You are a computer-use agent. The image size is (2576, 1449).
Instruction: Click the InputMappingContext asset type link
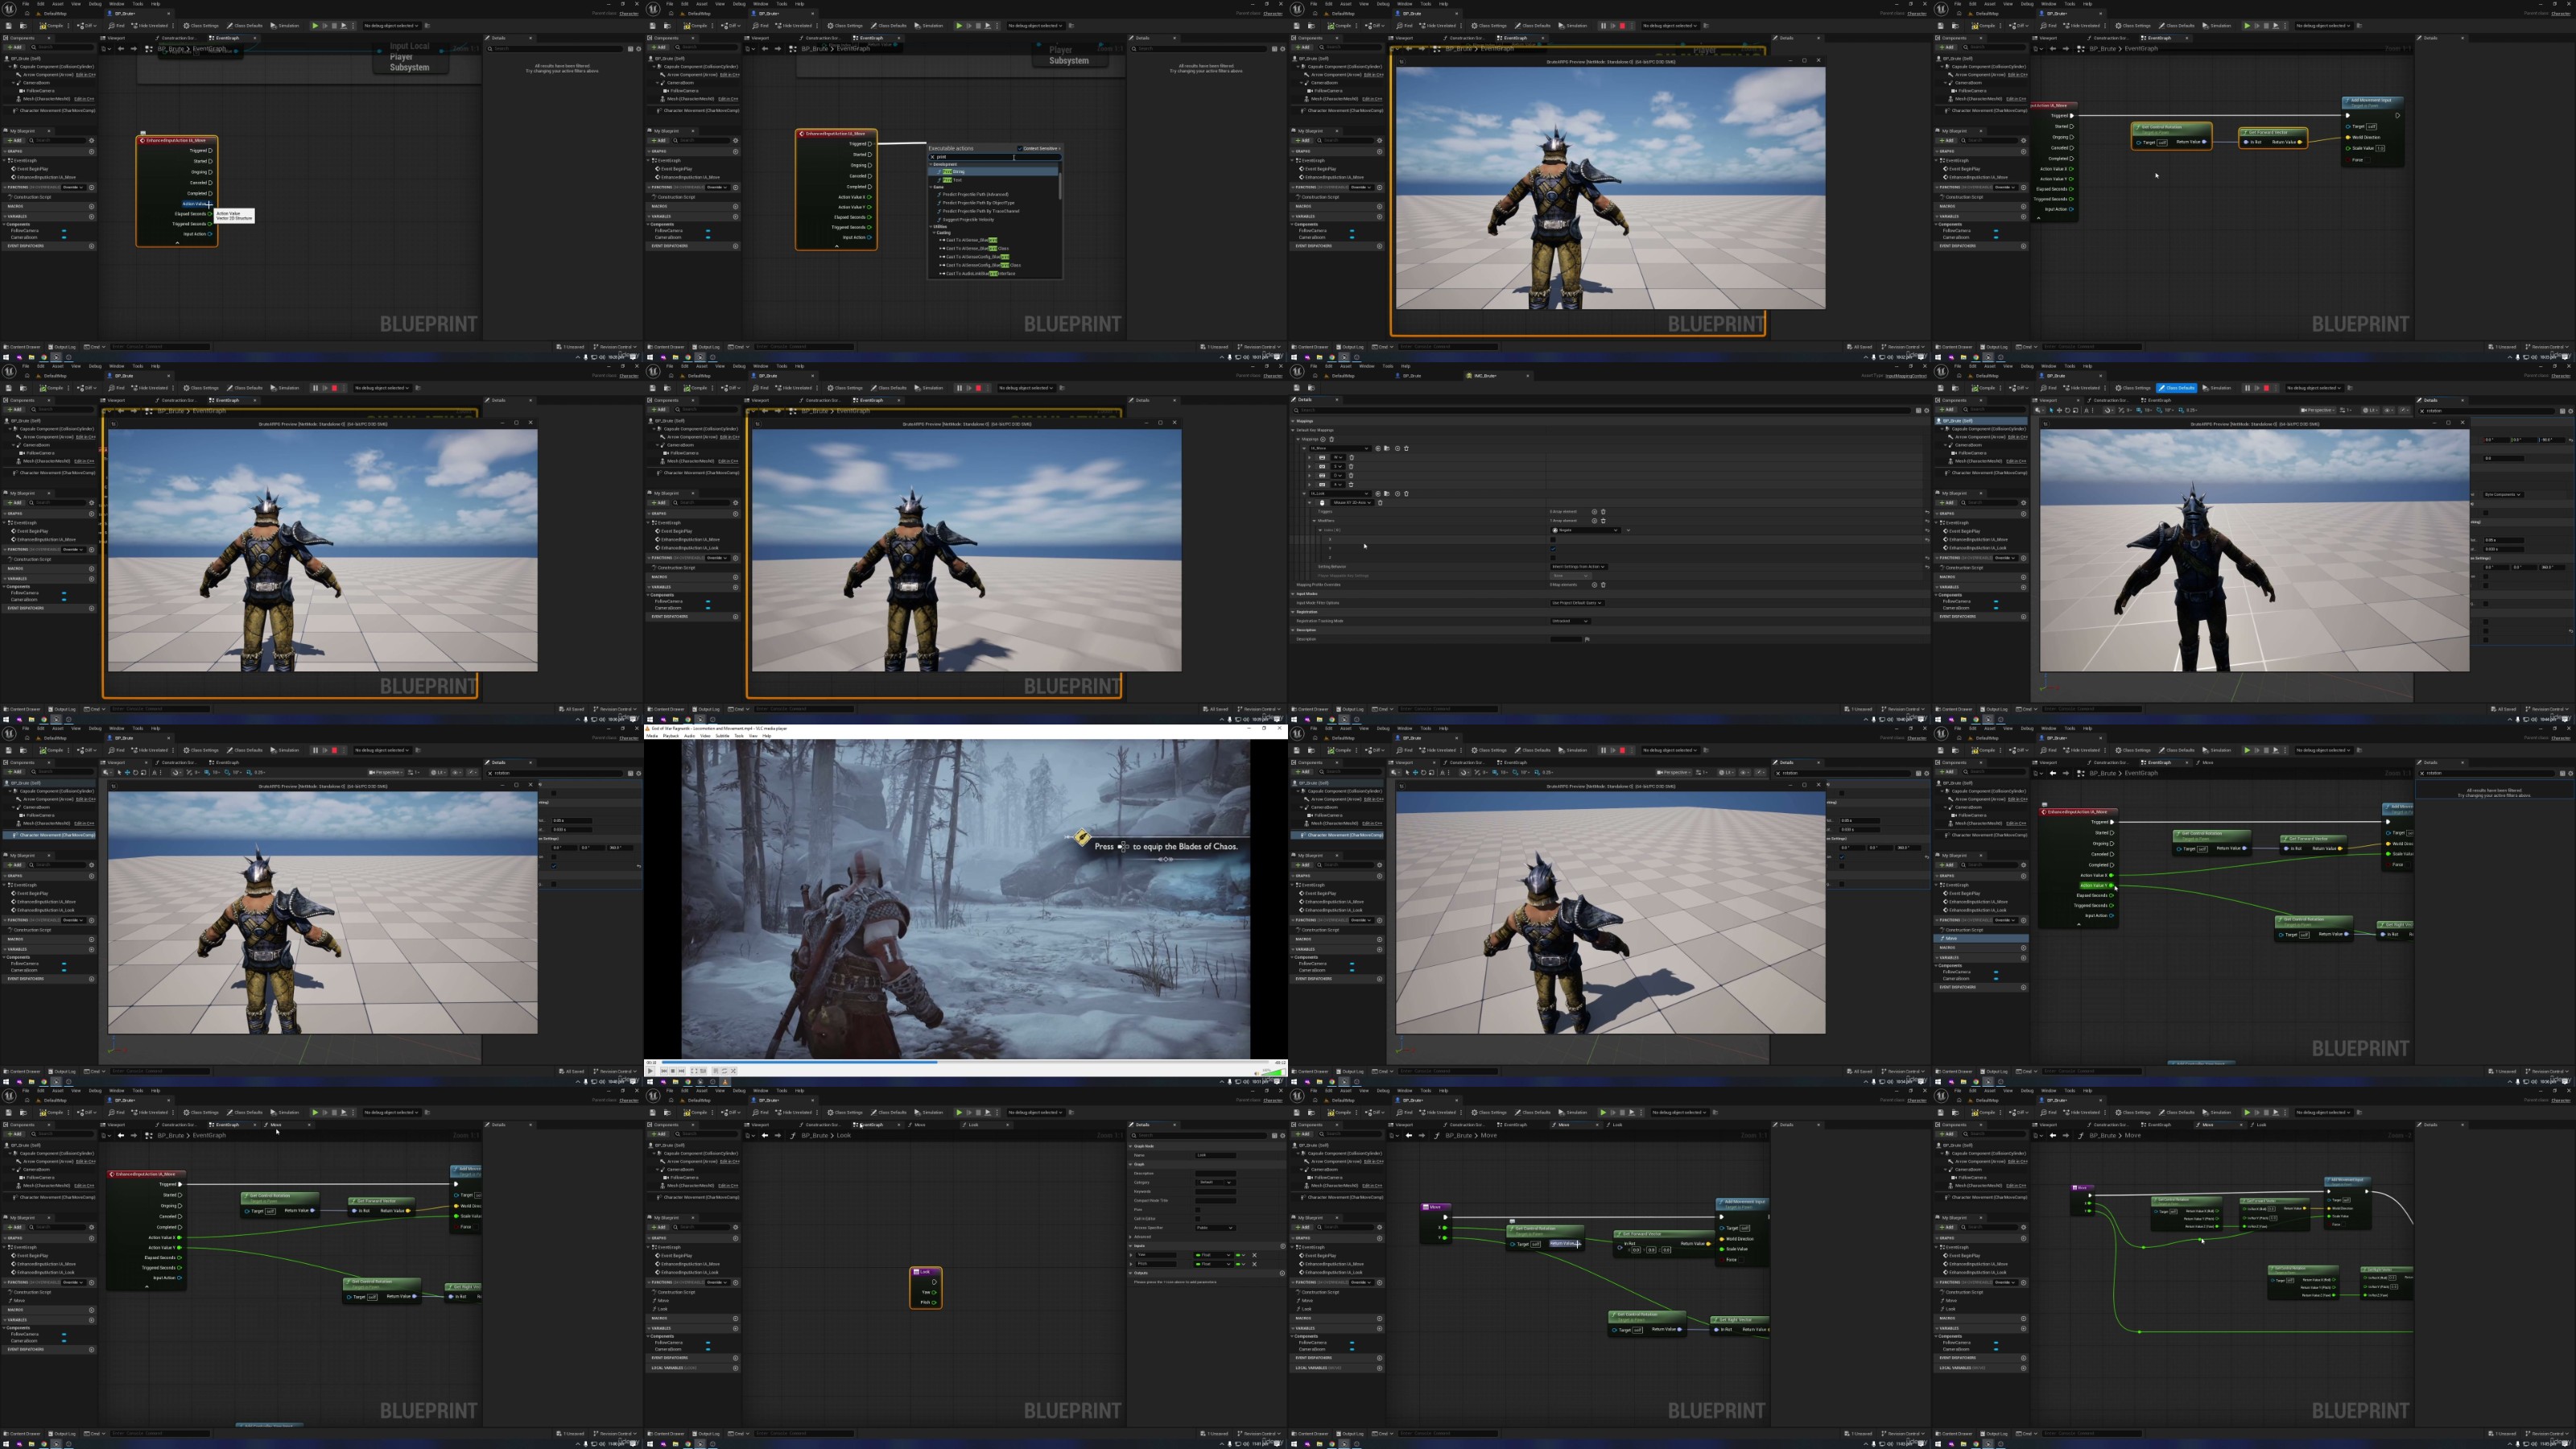tap(1905, 376)
